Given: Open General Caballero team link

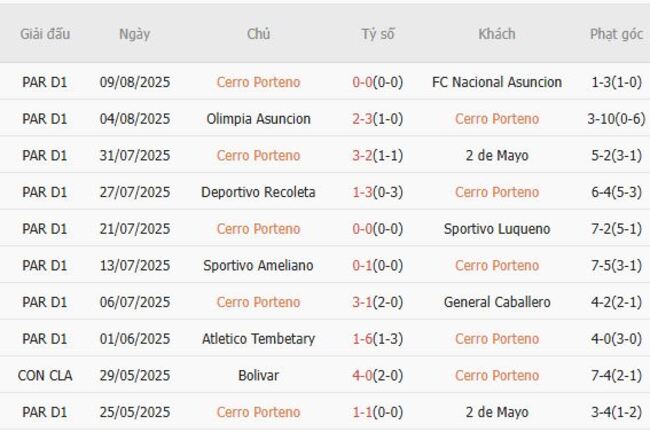Looking at the screenshot, I should pos(497,302).
